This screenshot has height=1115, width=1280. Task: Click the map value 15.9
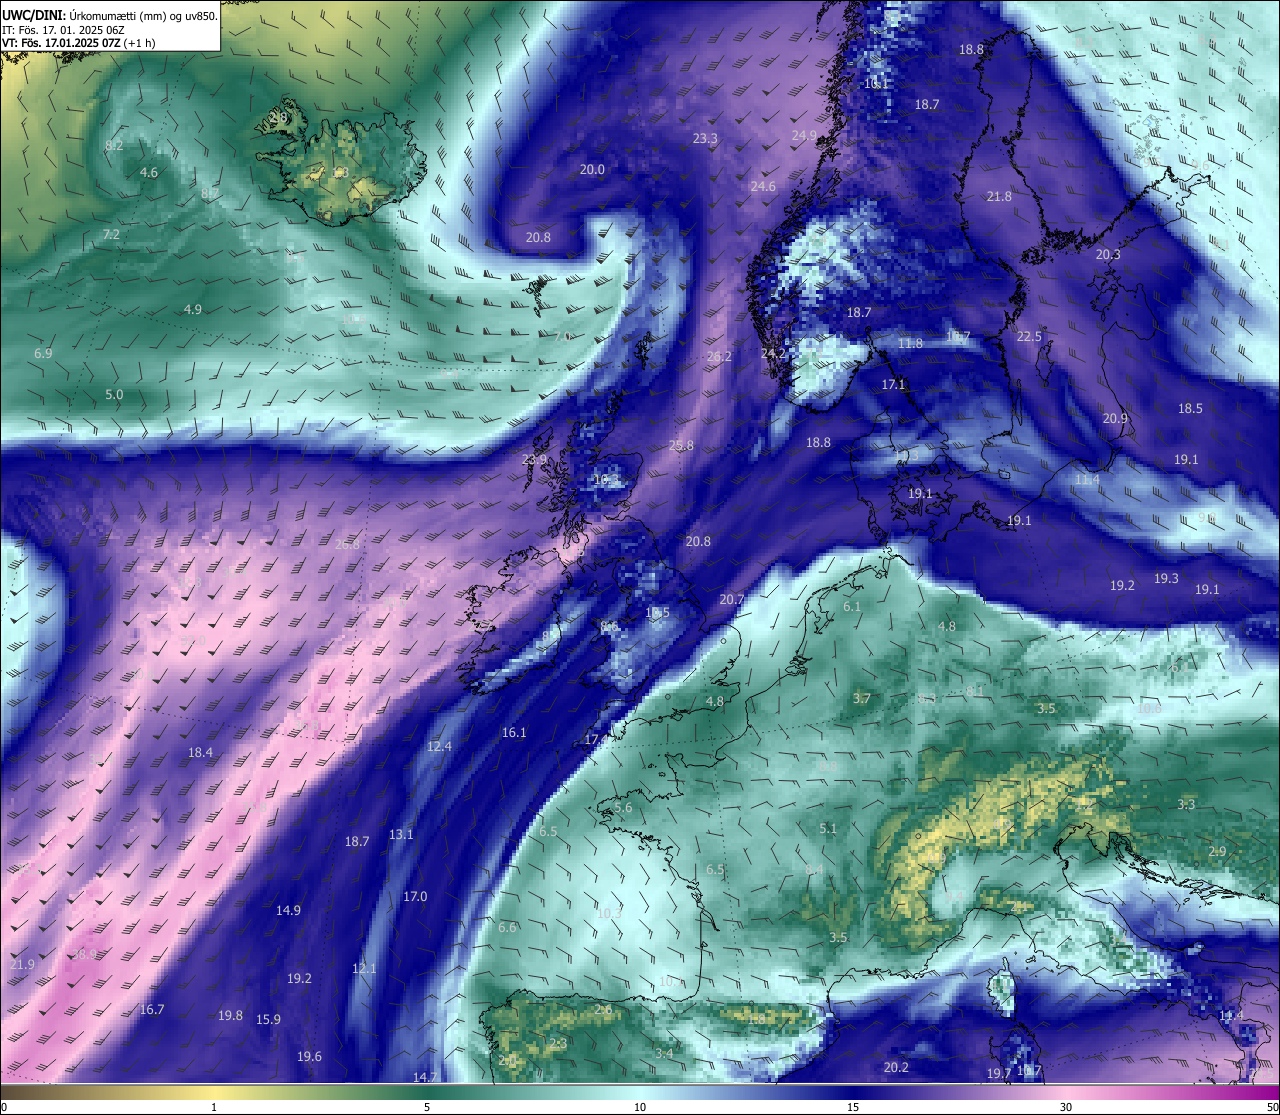(x=268, y=1020)
